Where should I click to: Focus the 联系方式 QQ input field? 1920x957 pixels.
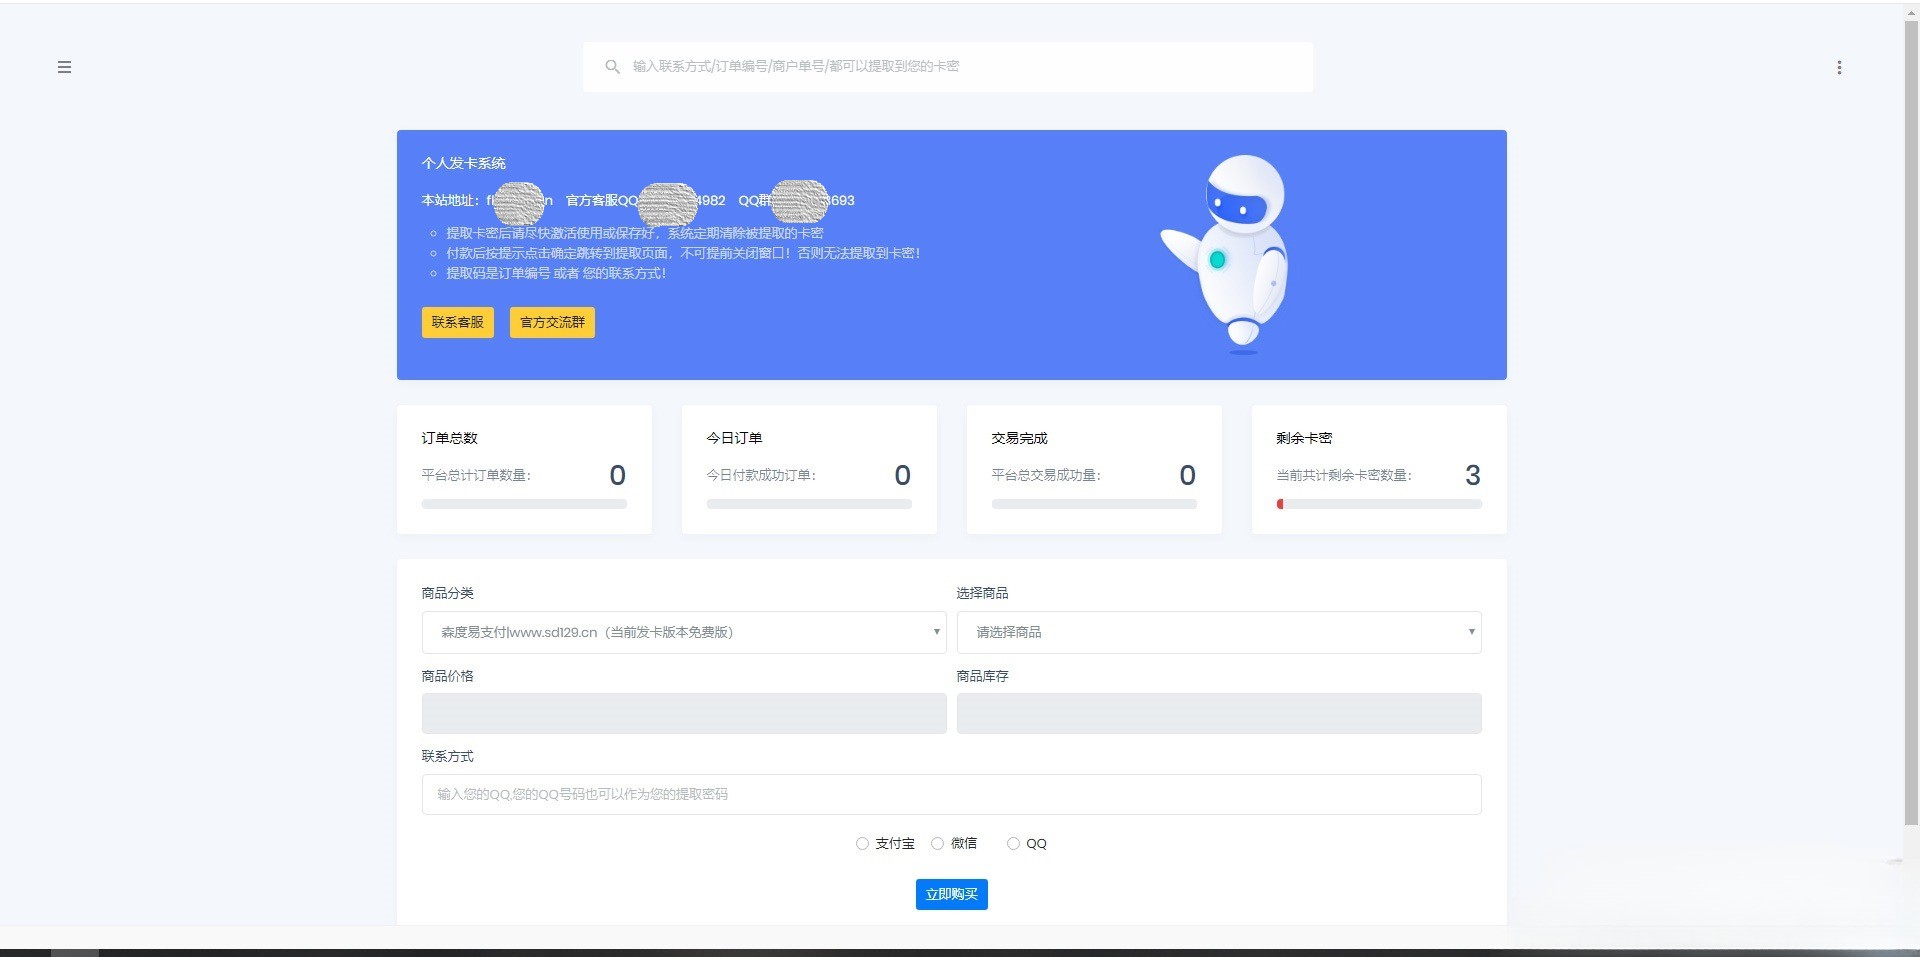pyautogui.click(x=951, y=794)
